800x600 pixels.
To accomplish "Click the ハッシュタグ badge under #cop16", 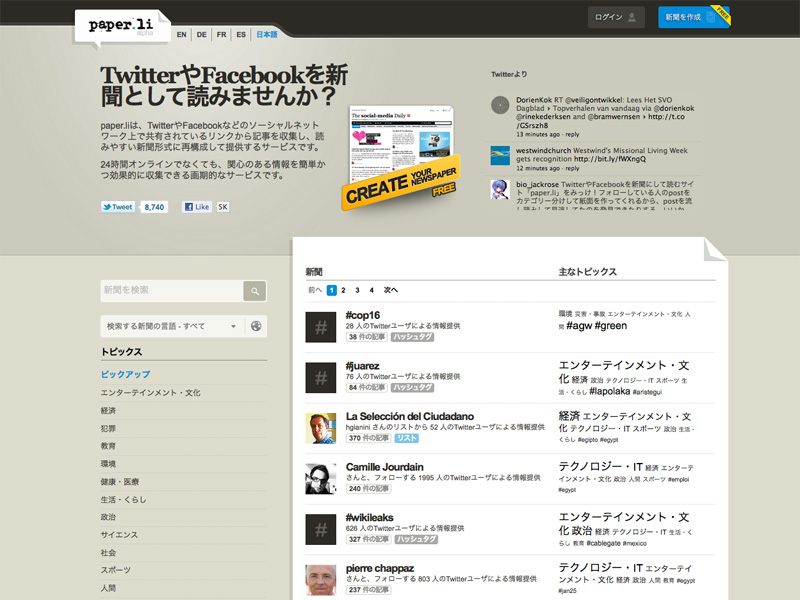I will click(x=412, y=337).
